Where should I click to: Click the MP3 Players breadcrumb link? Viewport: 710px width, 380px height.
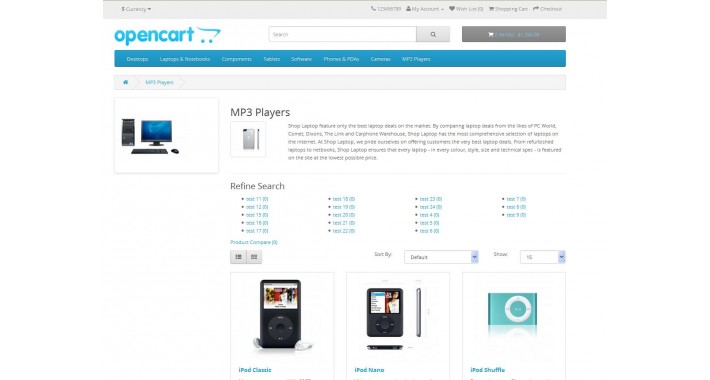point(159,82)
